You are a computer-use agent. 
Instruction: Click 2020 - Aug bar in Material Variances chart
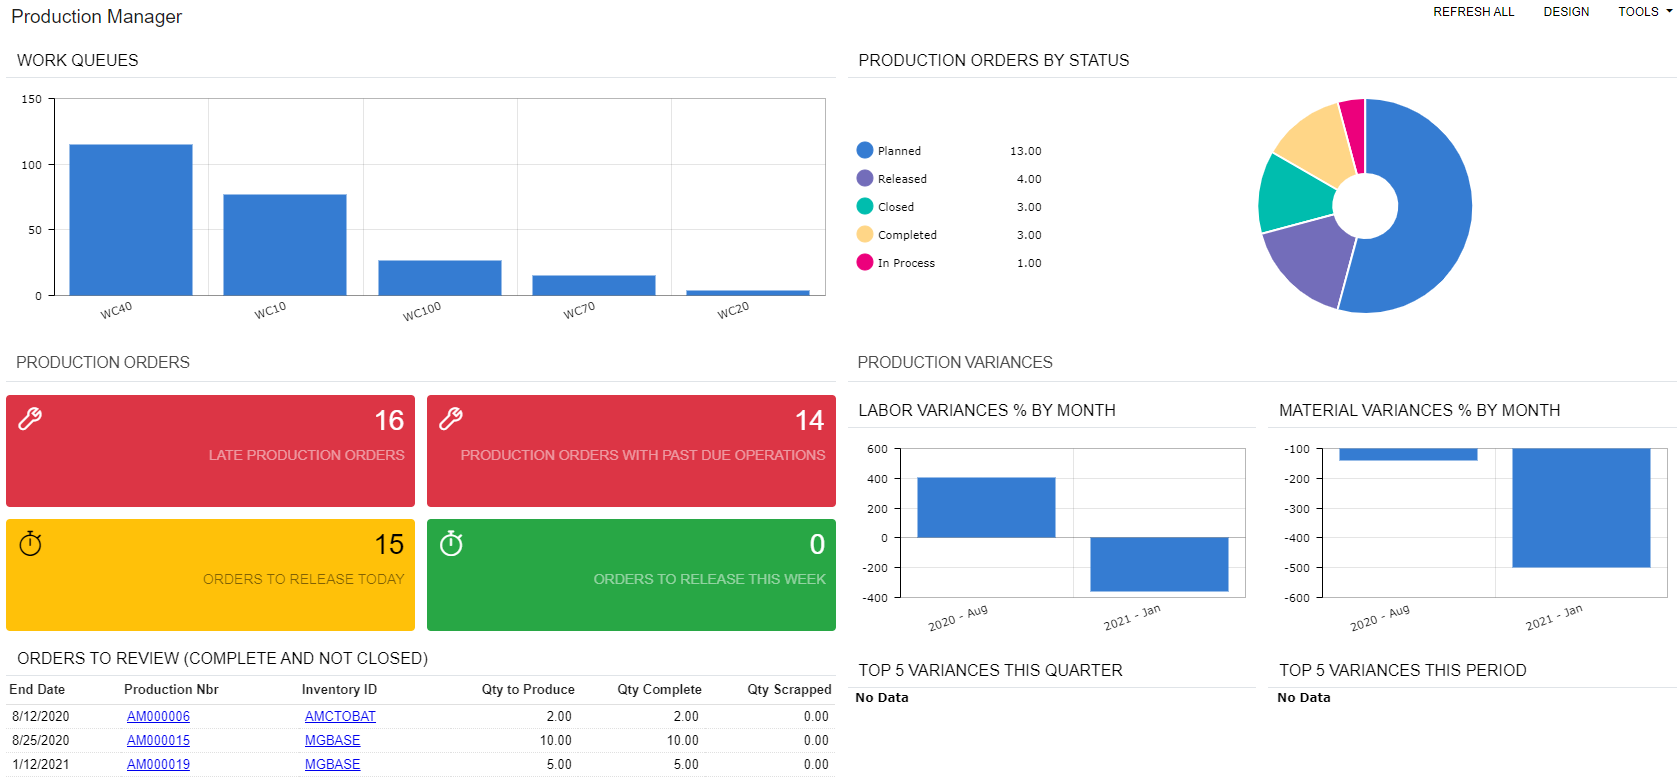pyautogui.click(x=1408, y=454)
